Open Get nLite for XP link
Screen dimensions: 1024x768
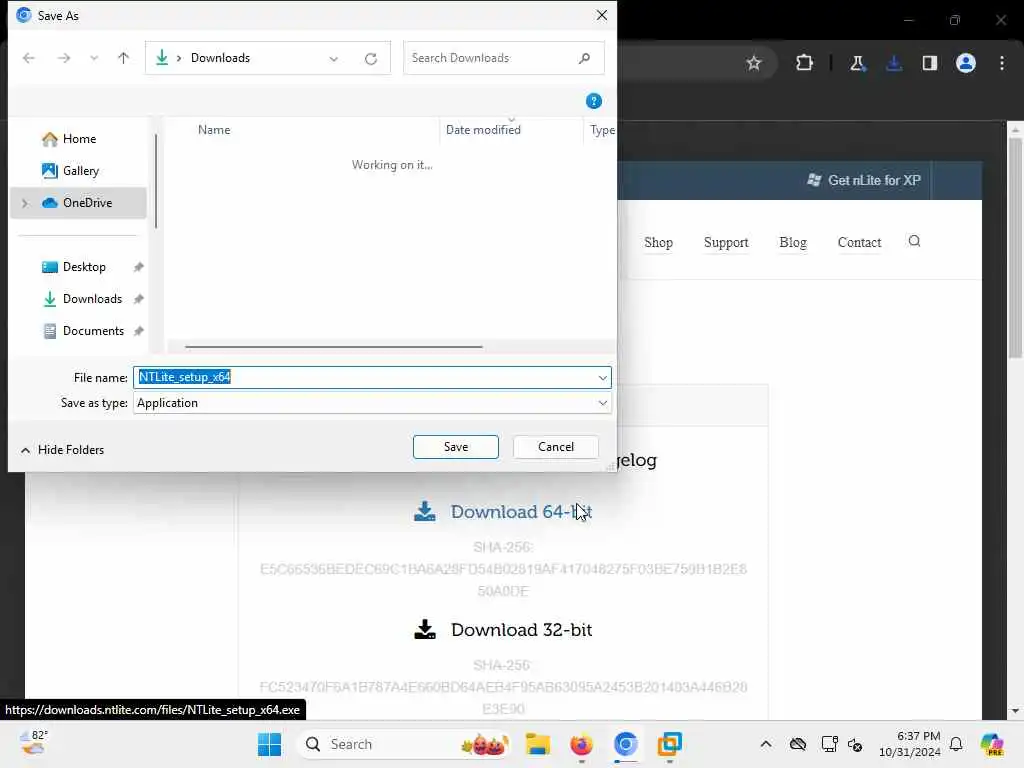864,181
